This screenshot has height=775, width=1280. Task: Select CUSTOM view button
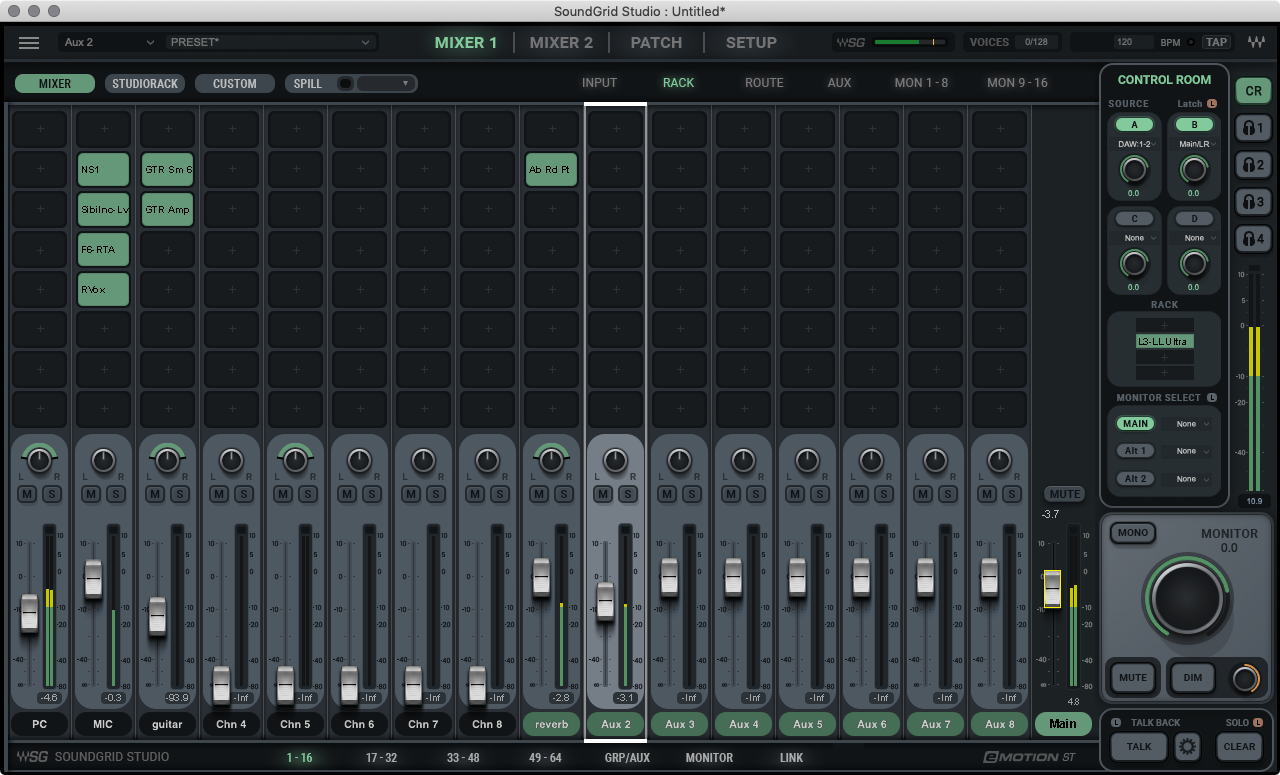[x=234, y=84]
